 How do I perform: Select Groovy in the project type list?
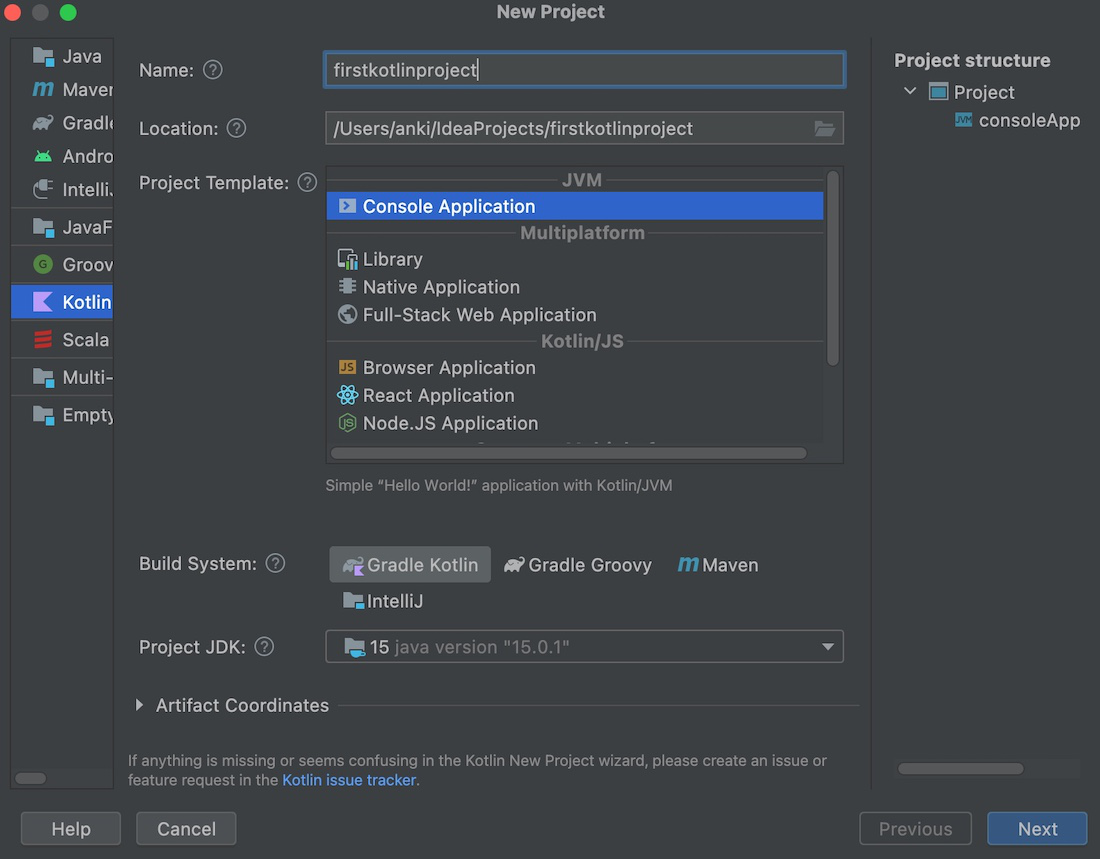(62, 265)
